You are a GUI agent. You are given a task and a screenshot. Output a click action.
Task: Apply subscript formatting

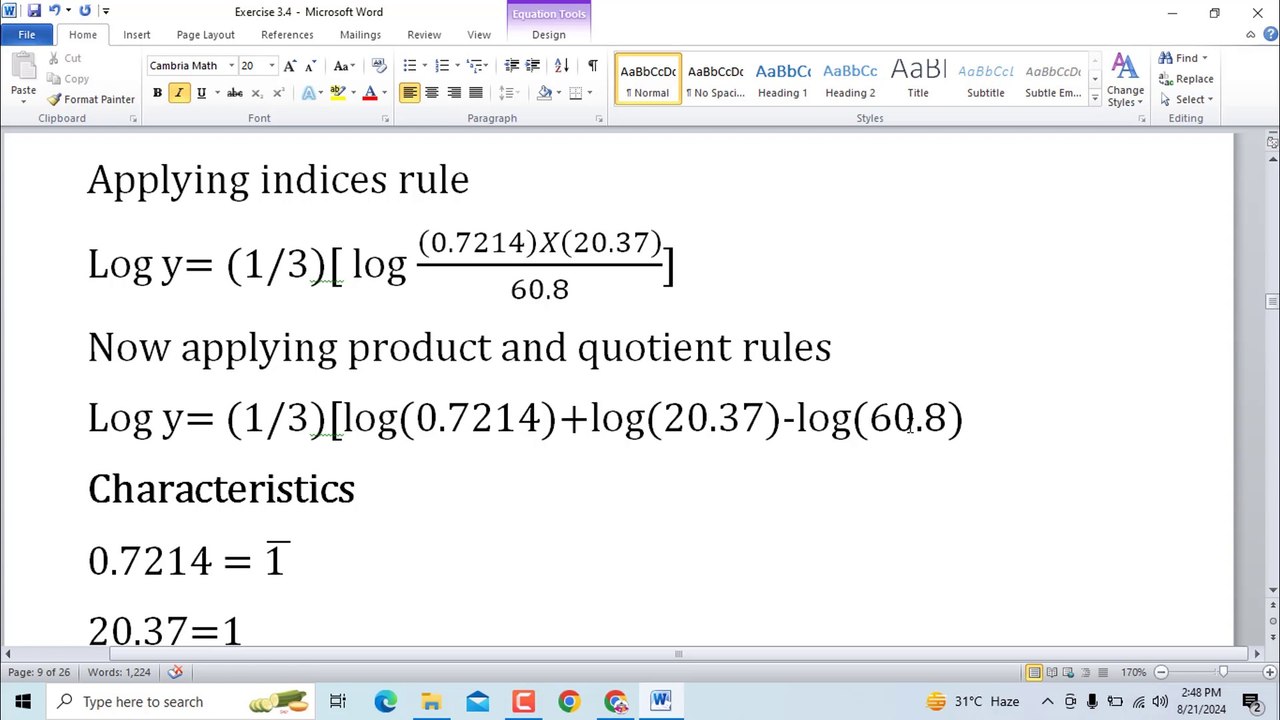pyautogui.click(x=257, y=93)
